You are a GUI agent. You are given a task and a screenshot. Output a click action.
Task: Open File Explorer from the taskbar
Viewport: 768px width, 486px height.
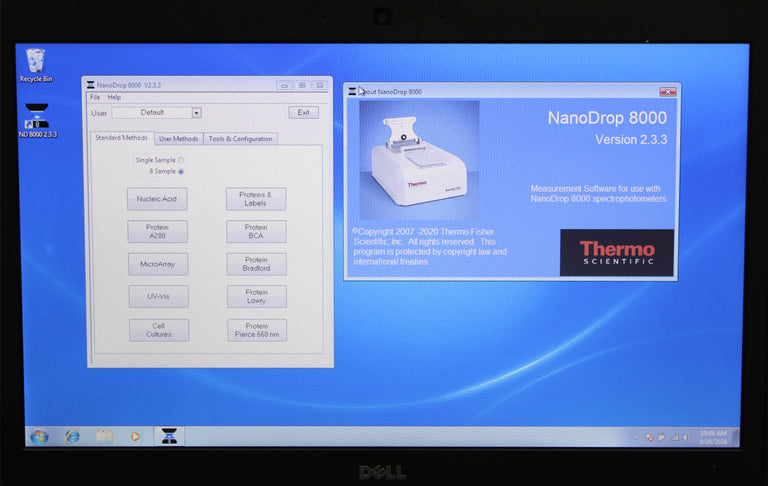[x=104, y=436]
